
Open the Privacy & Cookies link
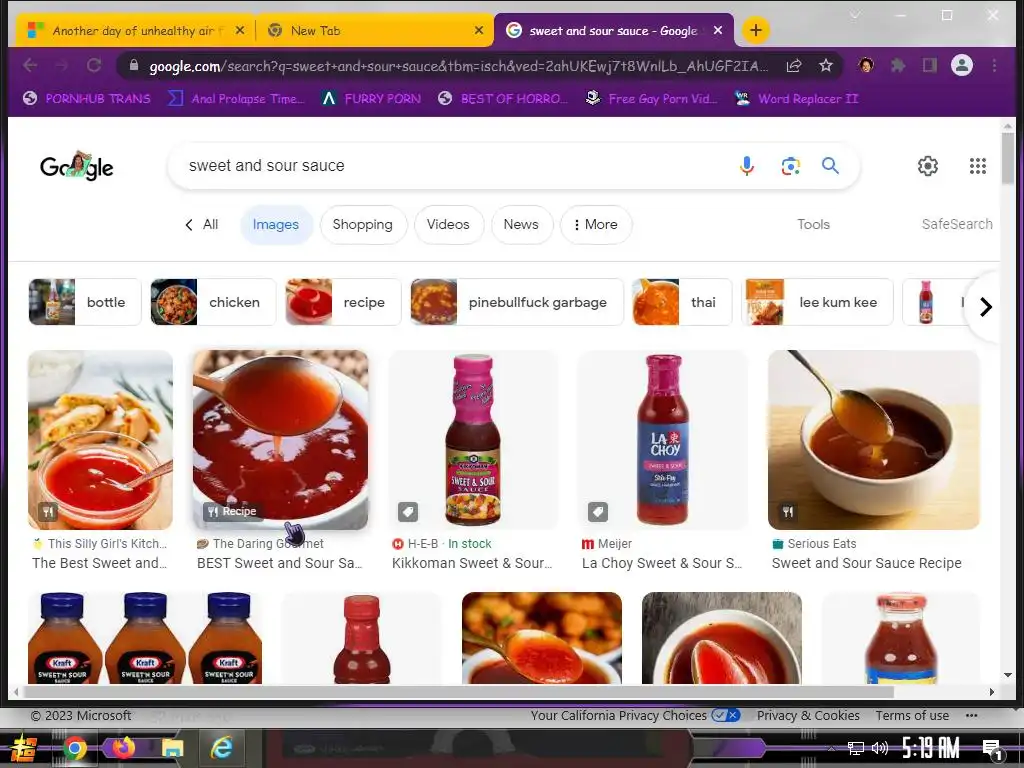(808, 715)
